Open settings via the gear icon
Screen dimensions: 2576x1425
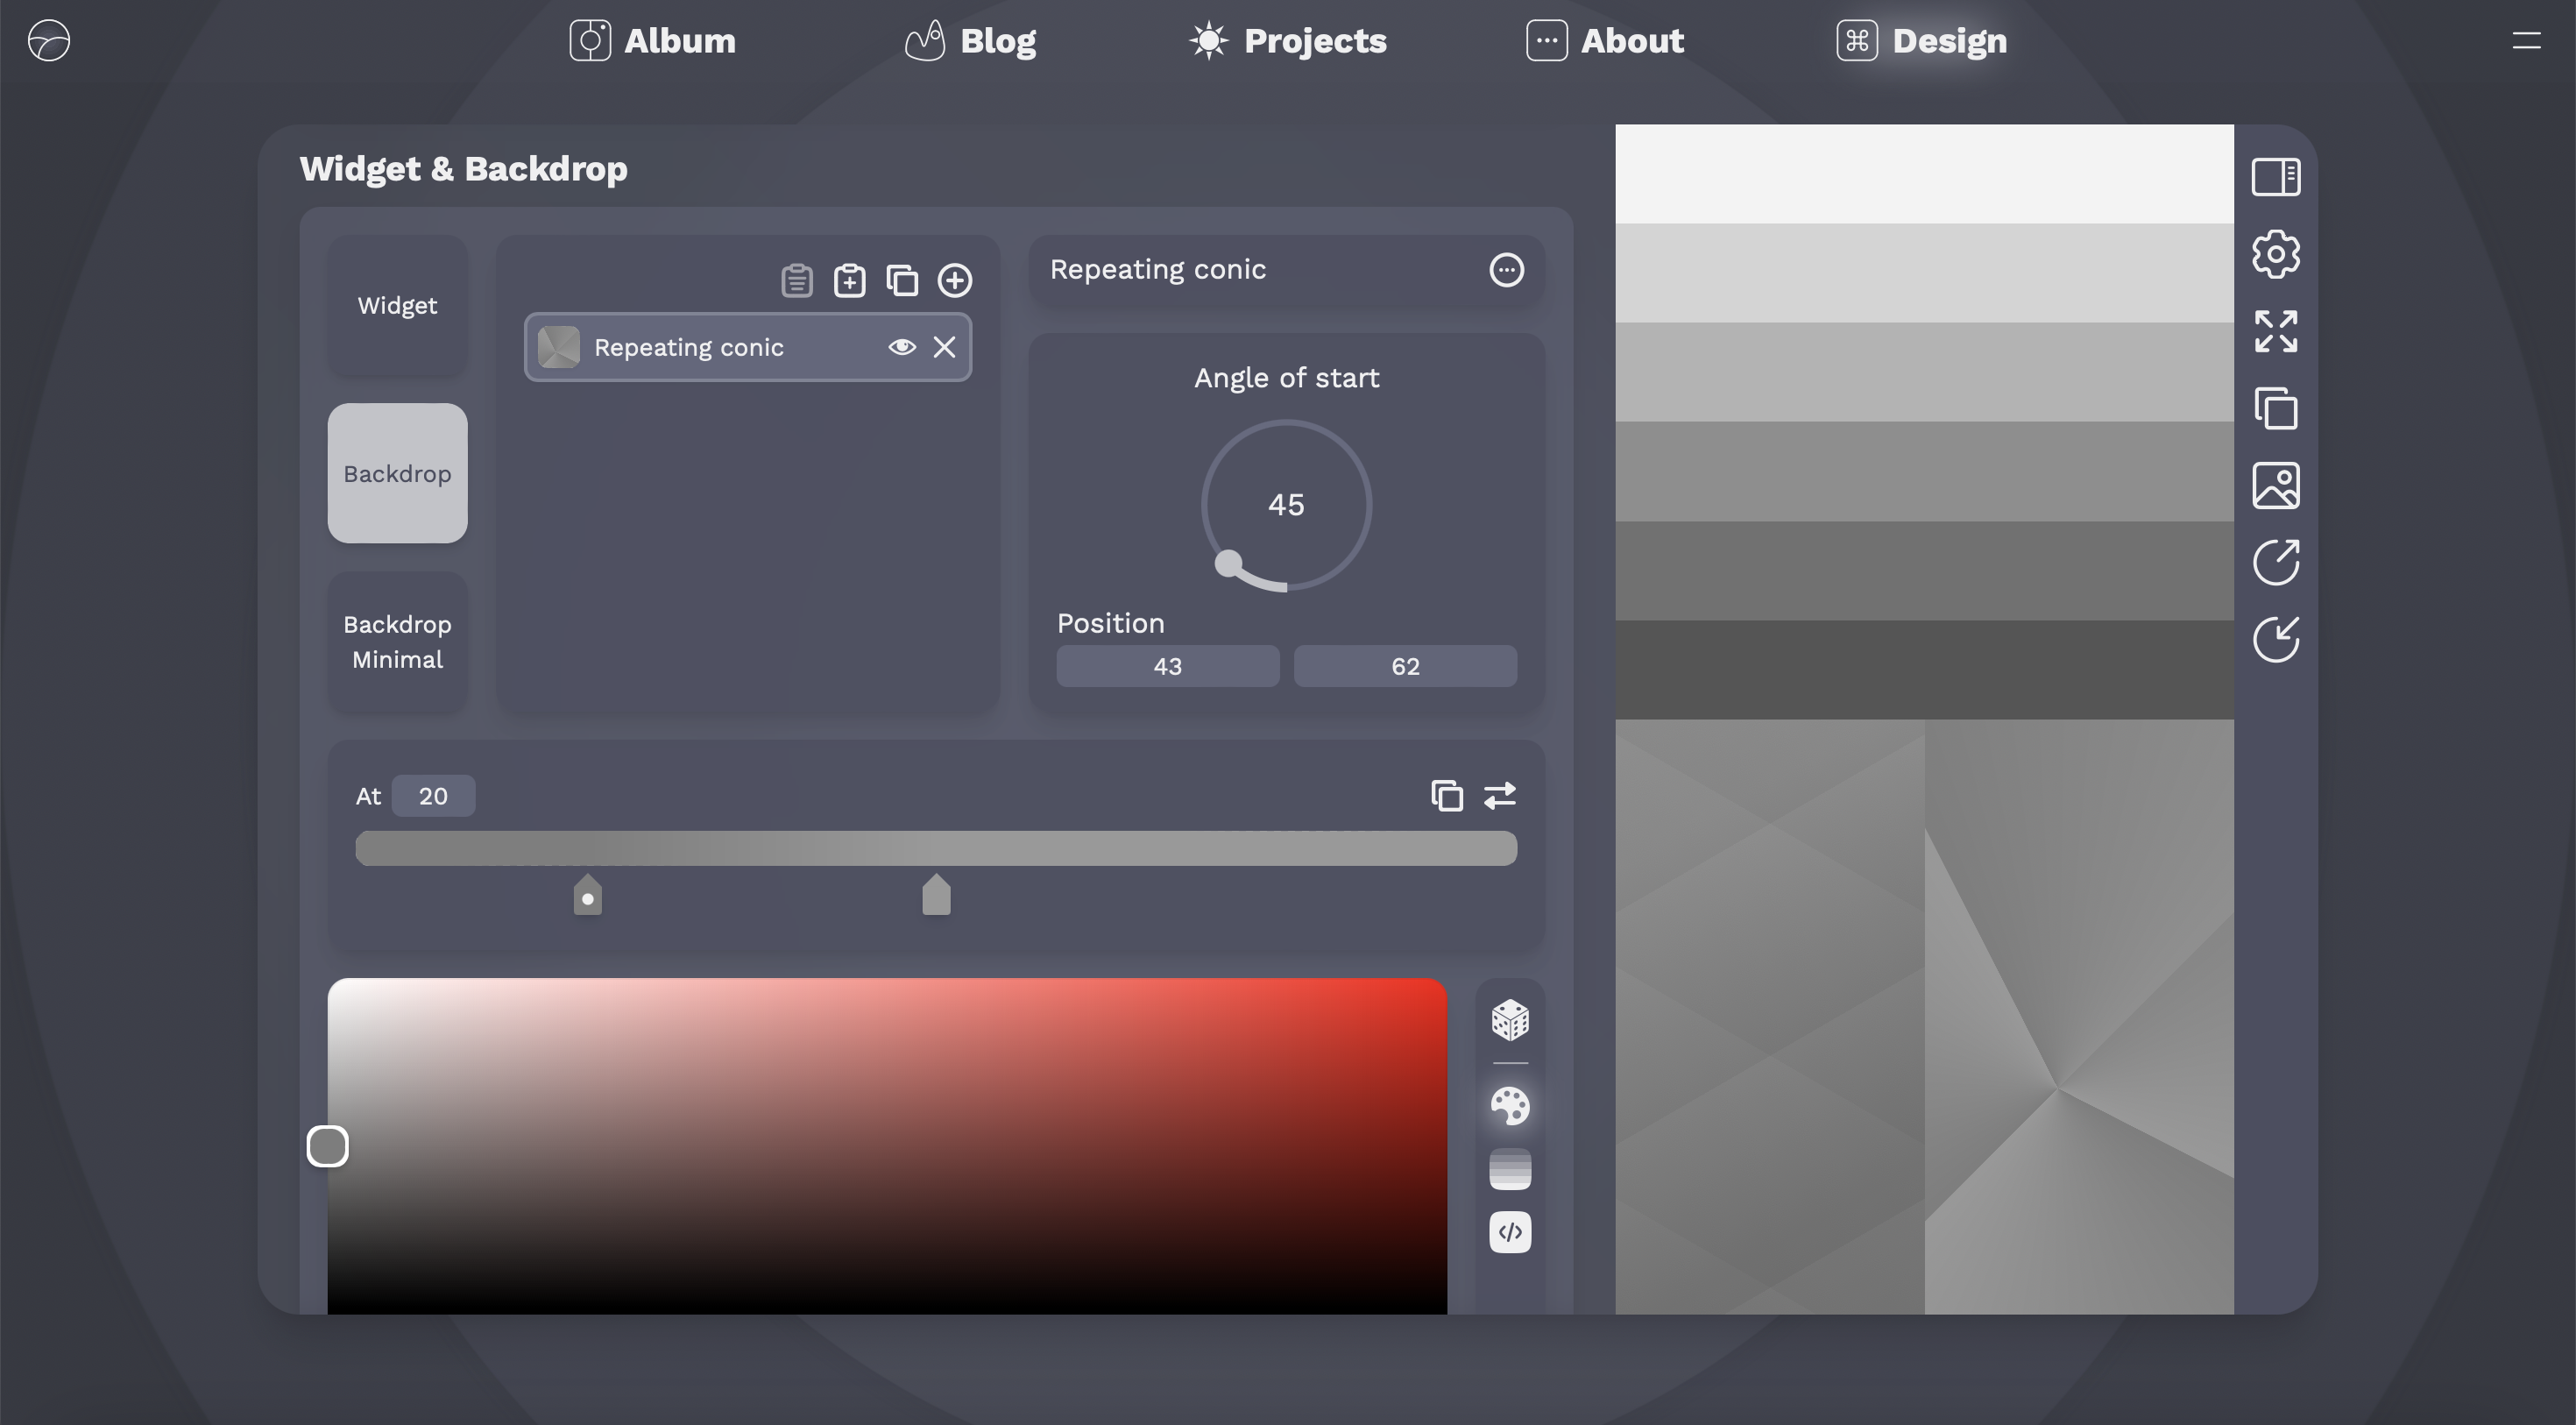point(2277,253)
